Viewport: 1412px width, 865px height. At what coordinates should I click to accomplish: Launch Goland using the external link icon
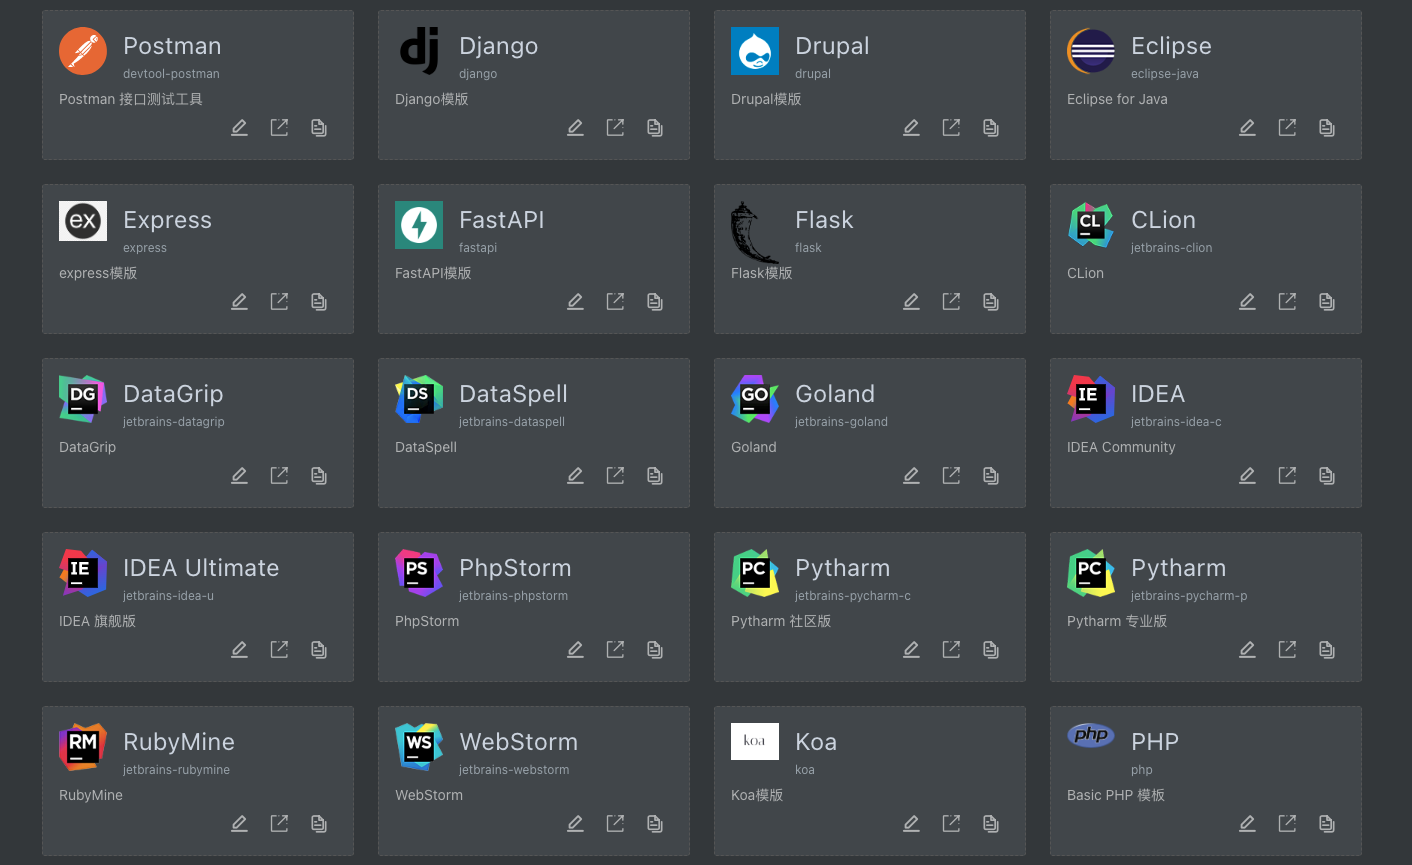951,476
